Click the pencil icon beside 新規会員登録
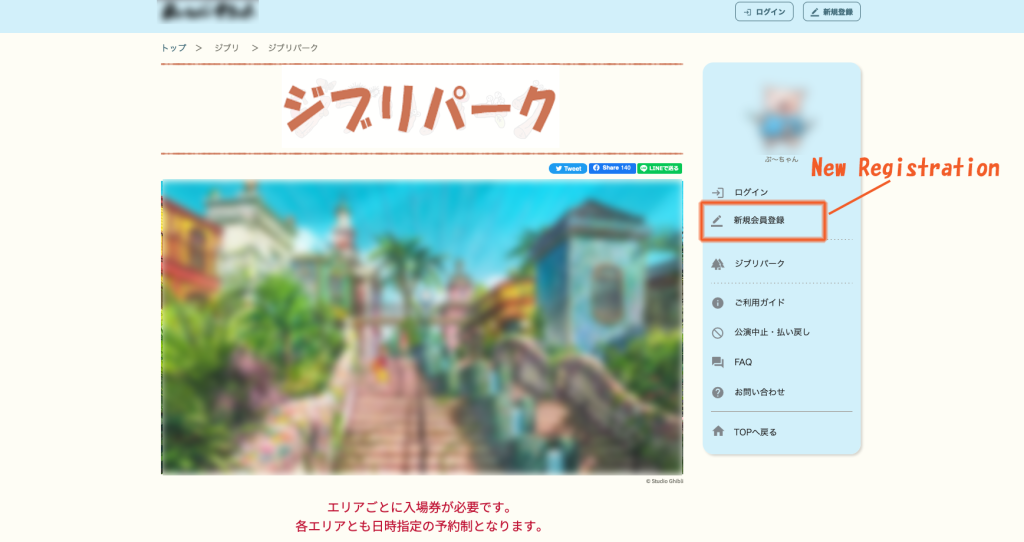Viewport: 1024px width, 542px height. [717, 220]
